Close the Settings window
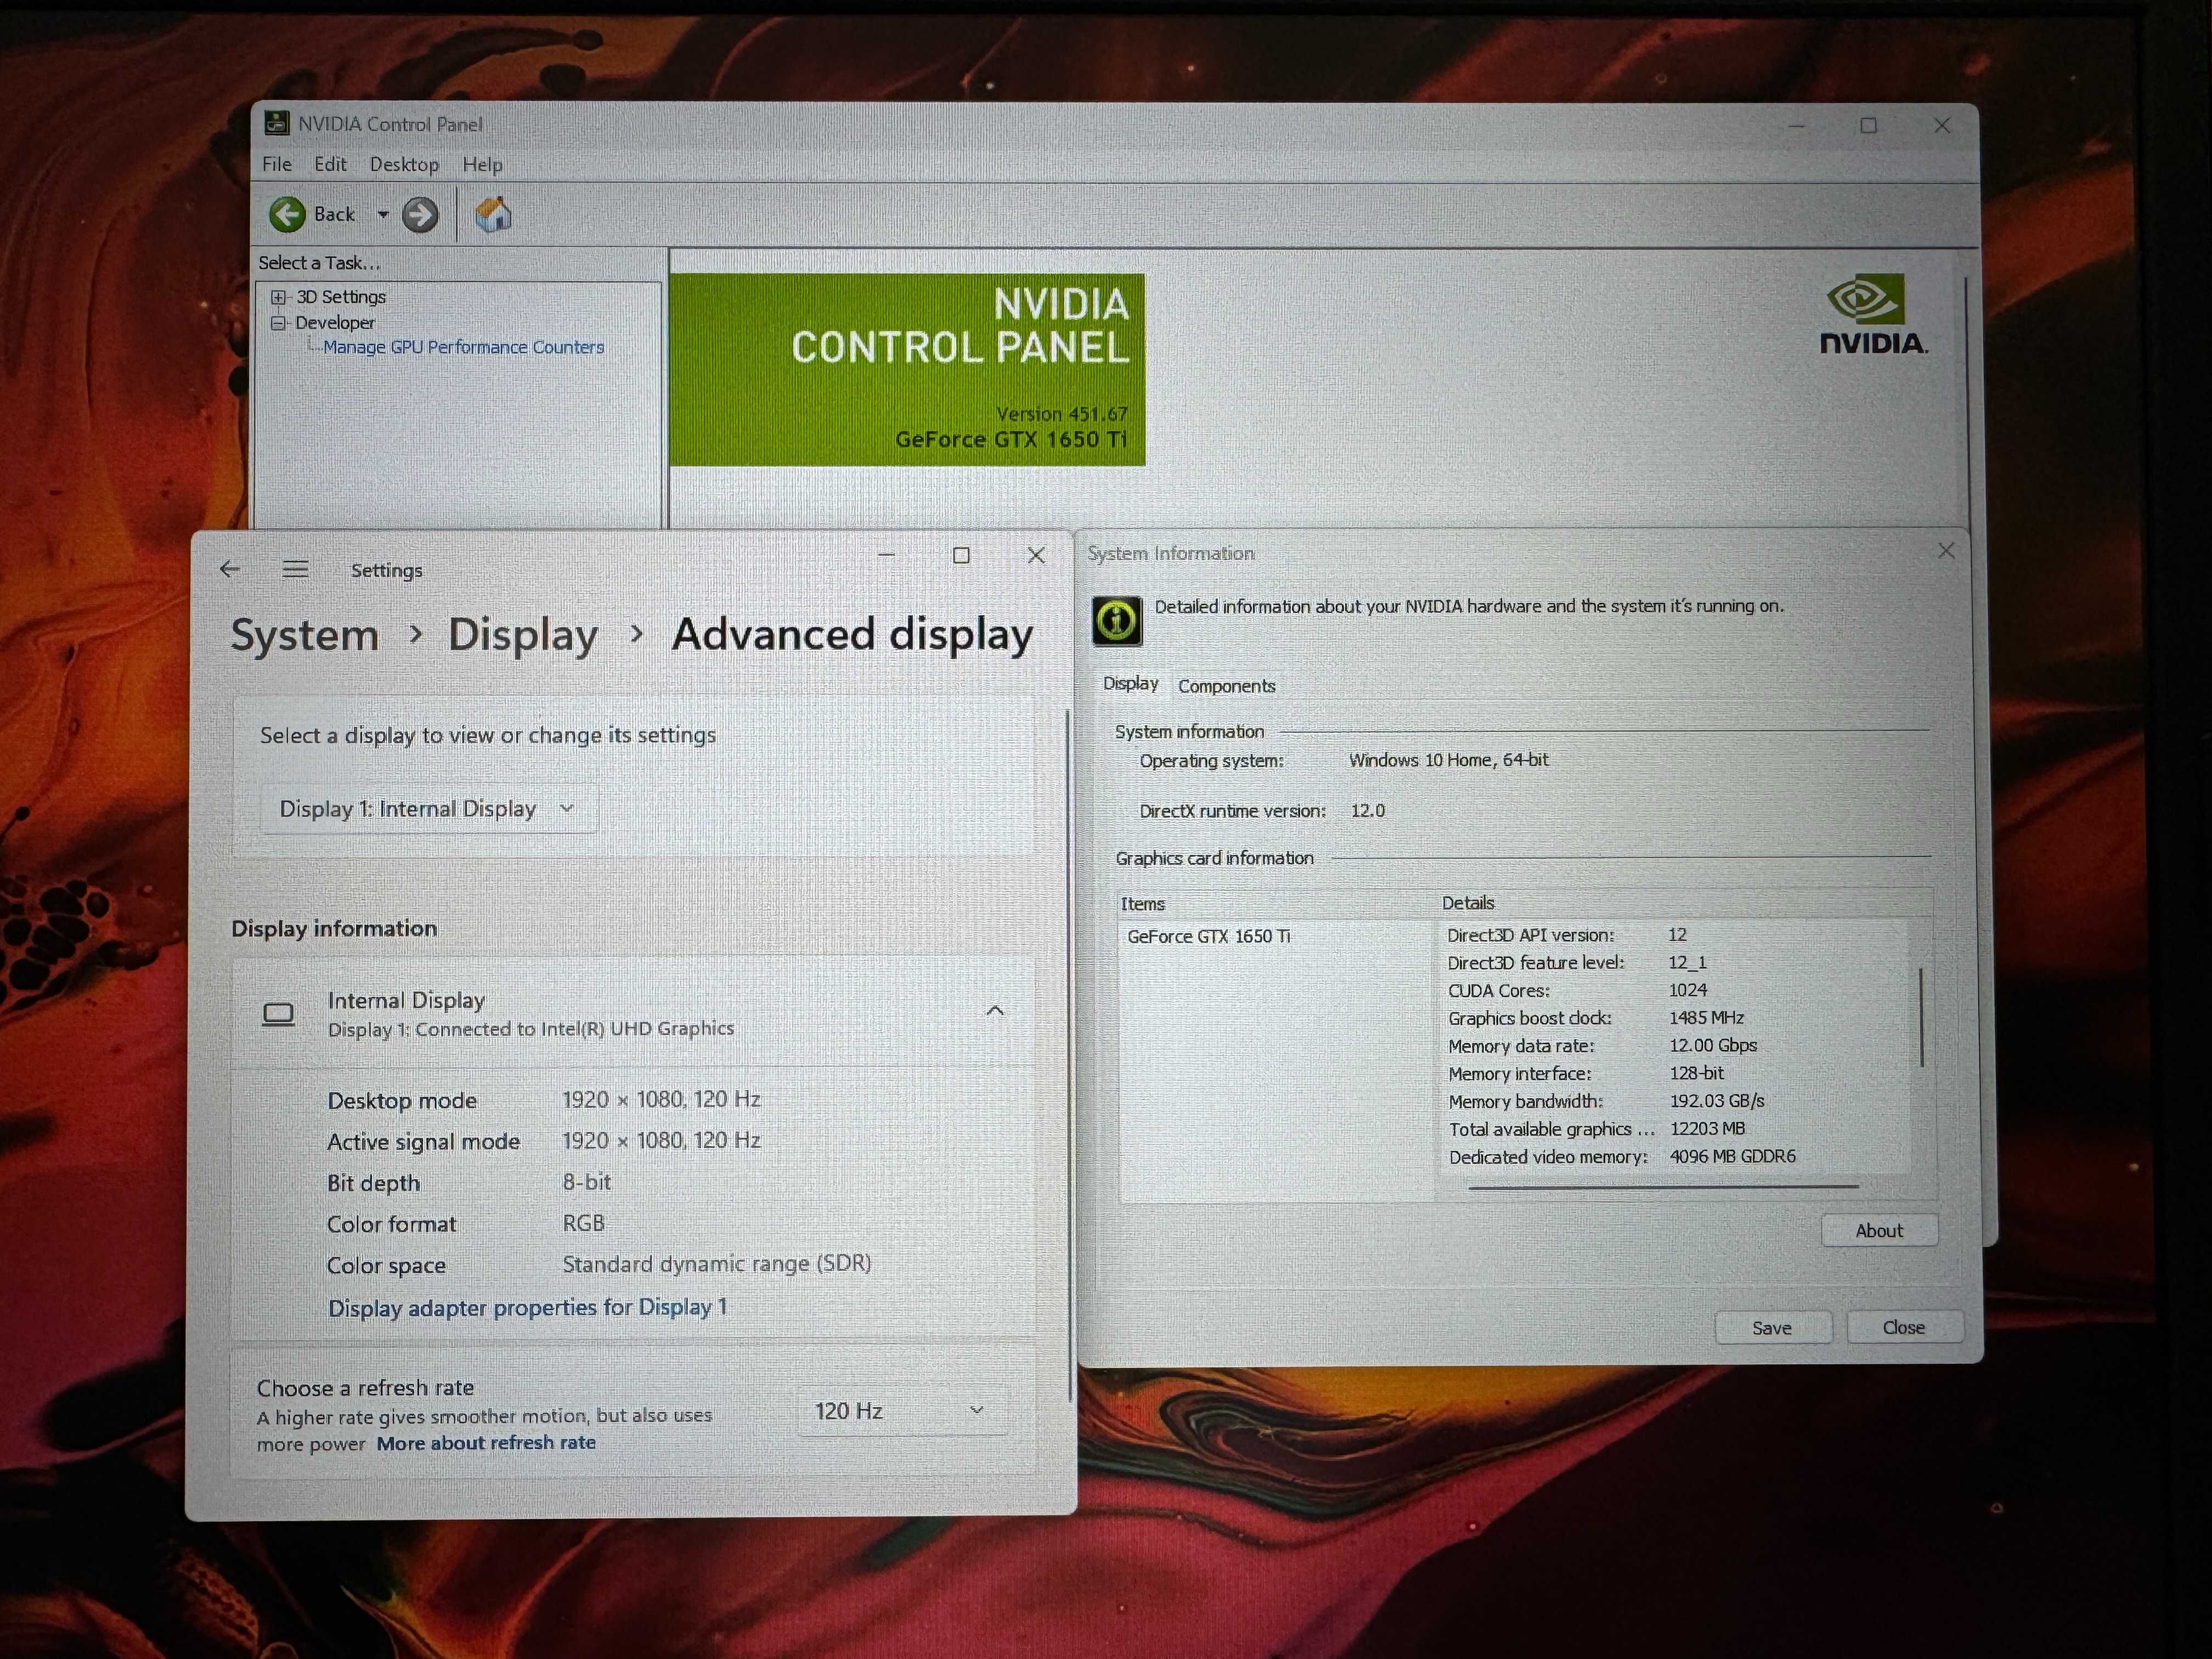 point(1036,555)
